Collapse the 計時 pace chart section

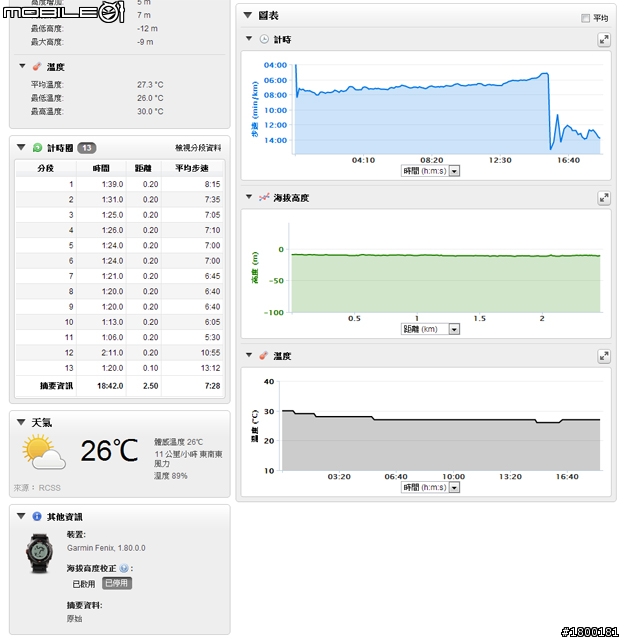tap(249, 39)
